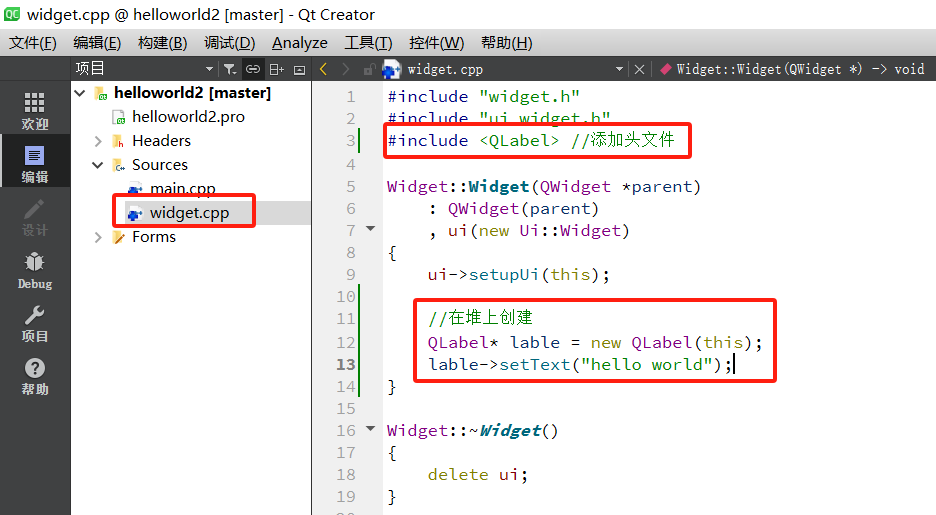Open the 控件(W) menu
This screenshot has height=515, width=936.
click(x=436, y=43)
